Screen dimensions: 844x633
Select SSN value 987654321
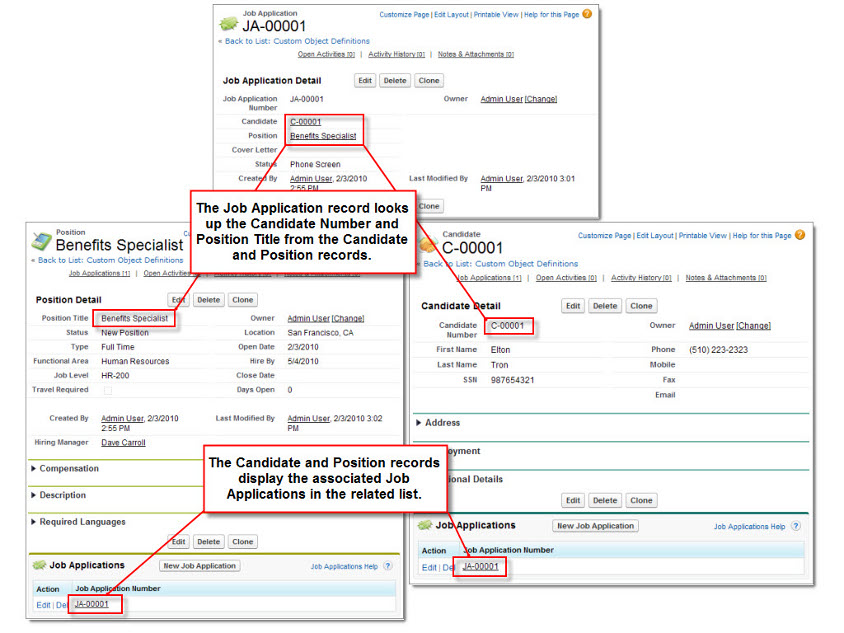512,380
